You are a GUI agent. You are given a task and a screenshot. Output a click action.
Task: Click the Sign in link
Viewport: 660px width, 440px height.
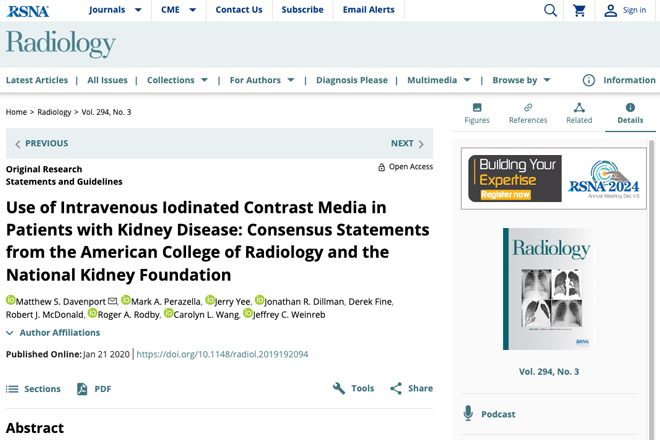(x=634, y=10)
